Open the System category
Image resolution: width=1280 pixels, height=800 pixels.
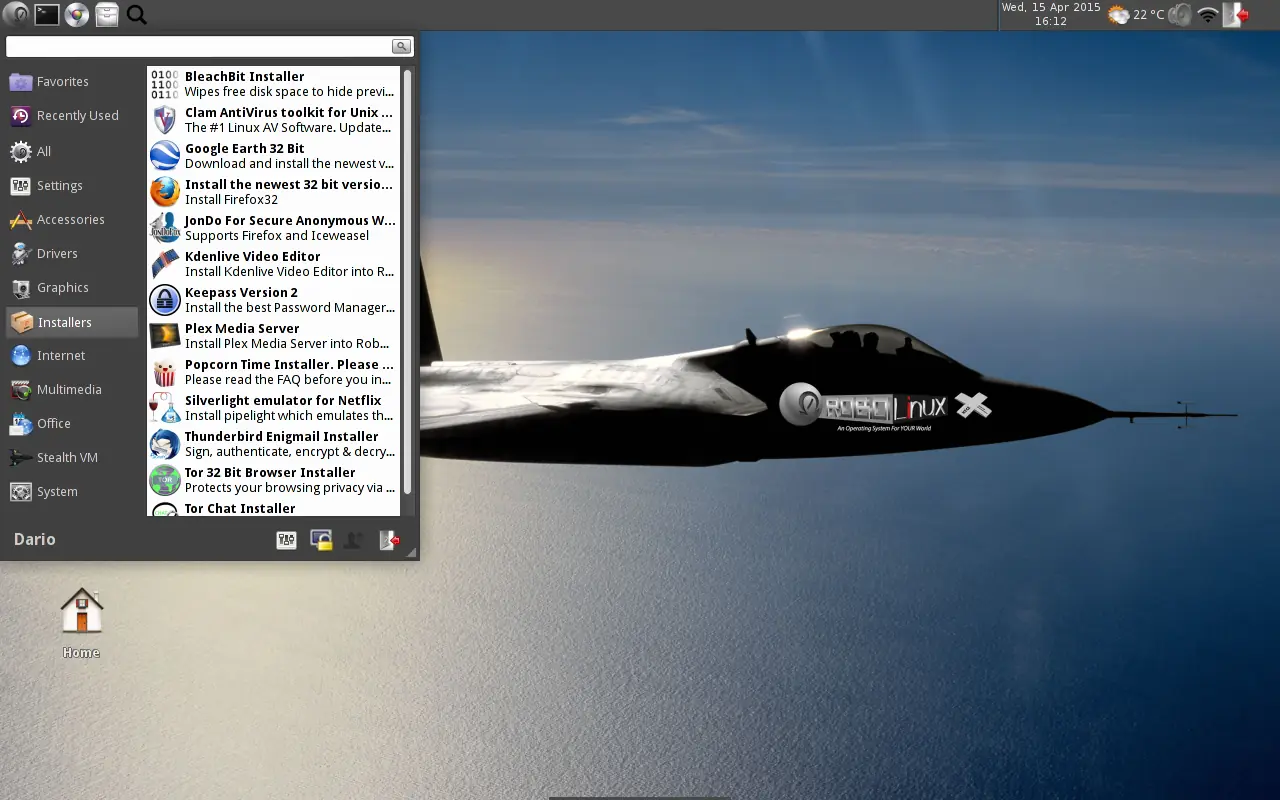tap(71, 492)
